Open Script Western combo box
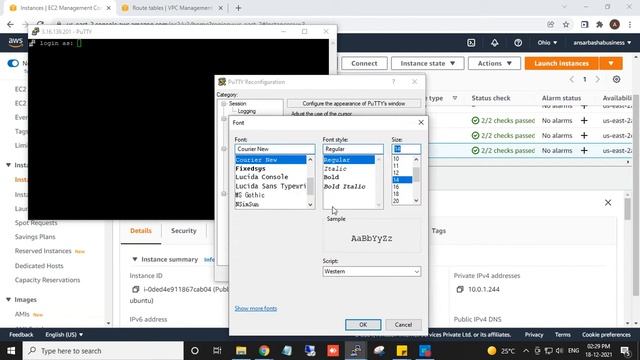This screenshot has width=640, height=360. point(371,271)
